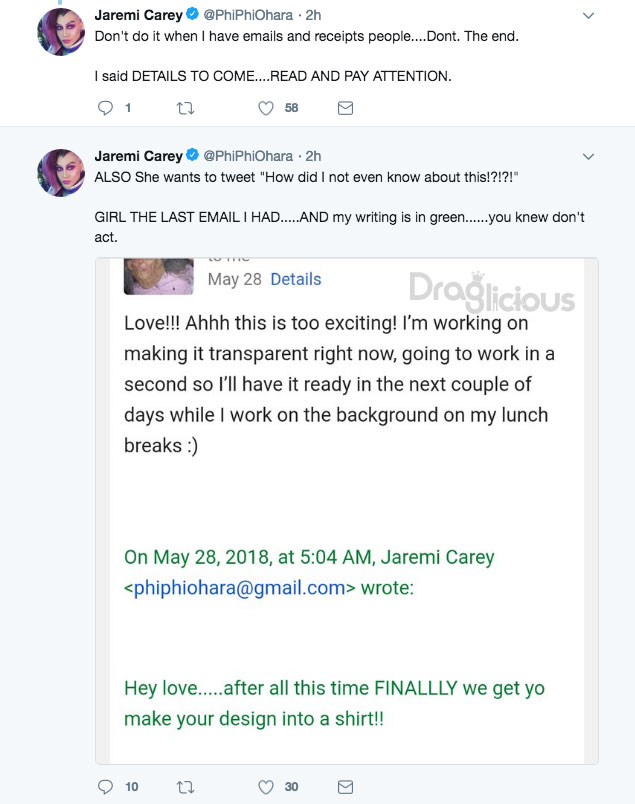
Task: Click @PhiPhiOhara handle on second tweet
Action: coord(248,156)
